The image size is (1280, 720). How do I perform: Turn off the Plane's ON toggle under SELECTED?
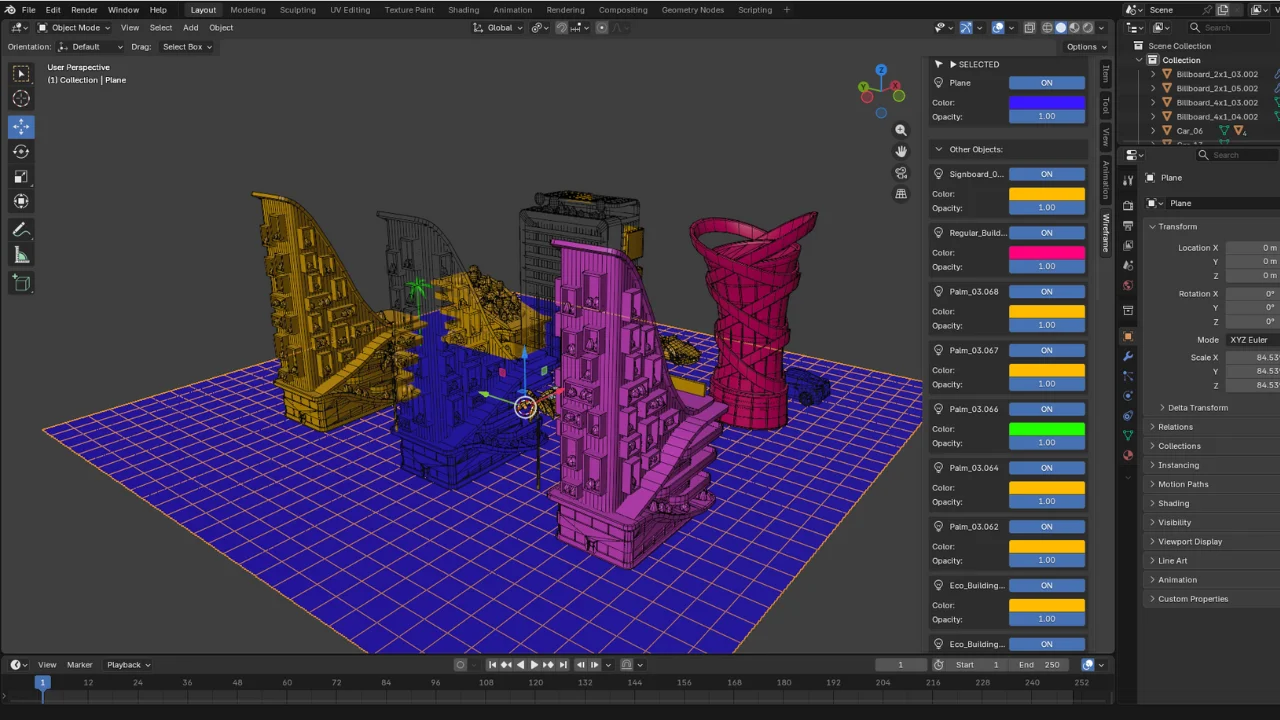point(1046,82)
